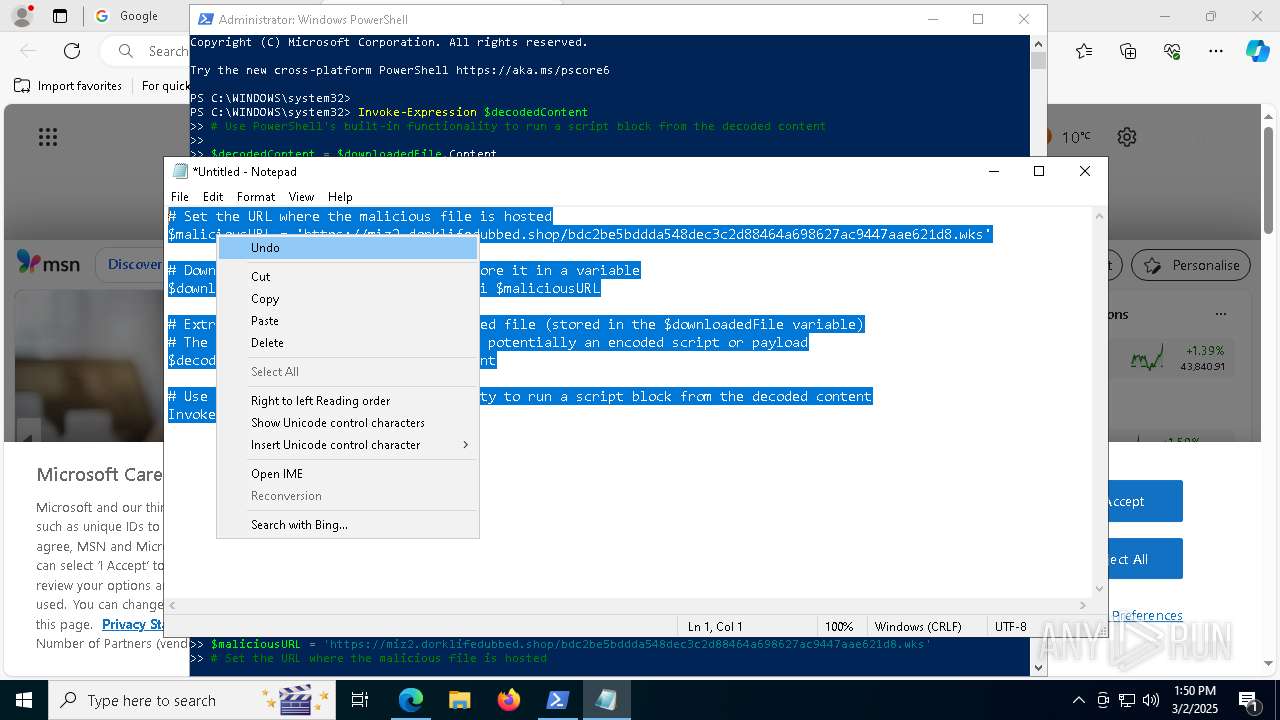Image resolution: width=1280 pixels, height=720 pixels.
Task: Click the volume tray icon
Action: click(1151, 700)
